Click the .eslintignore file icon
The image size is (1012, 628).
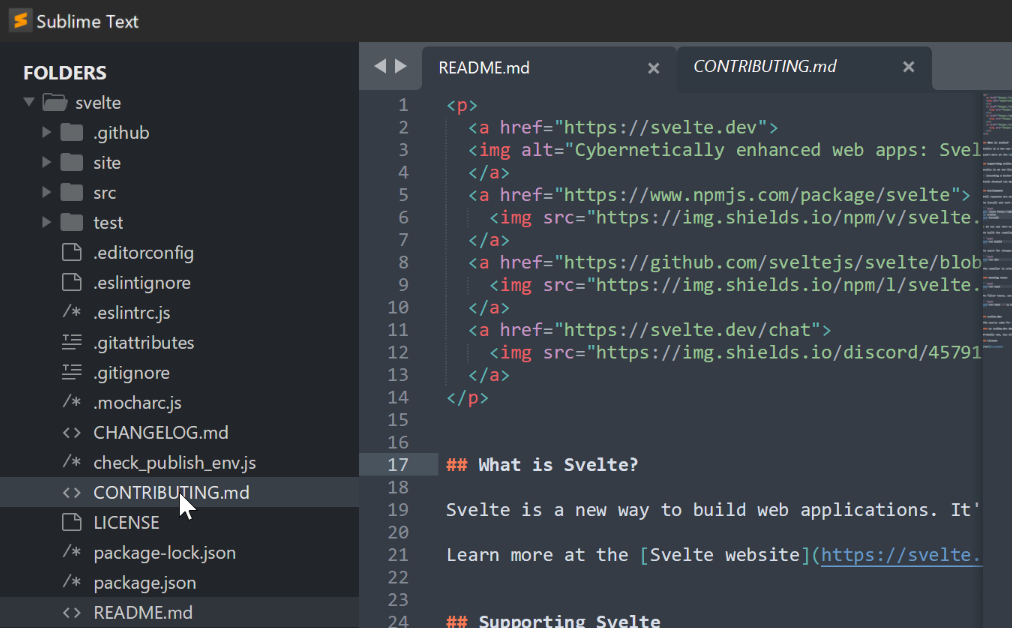pos(72,282)
